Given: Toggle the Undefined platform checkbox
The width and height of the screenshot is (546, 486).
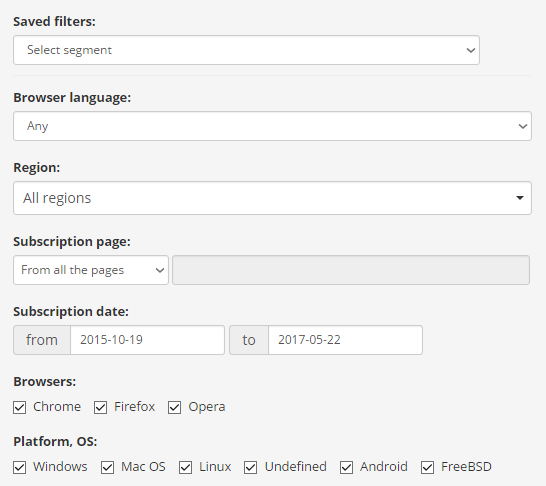Looking at the screenshot, I should point(250,467).
